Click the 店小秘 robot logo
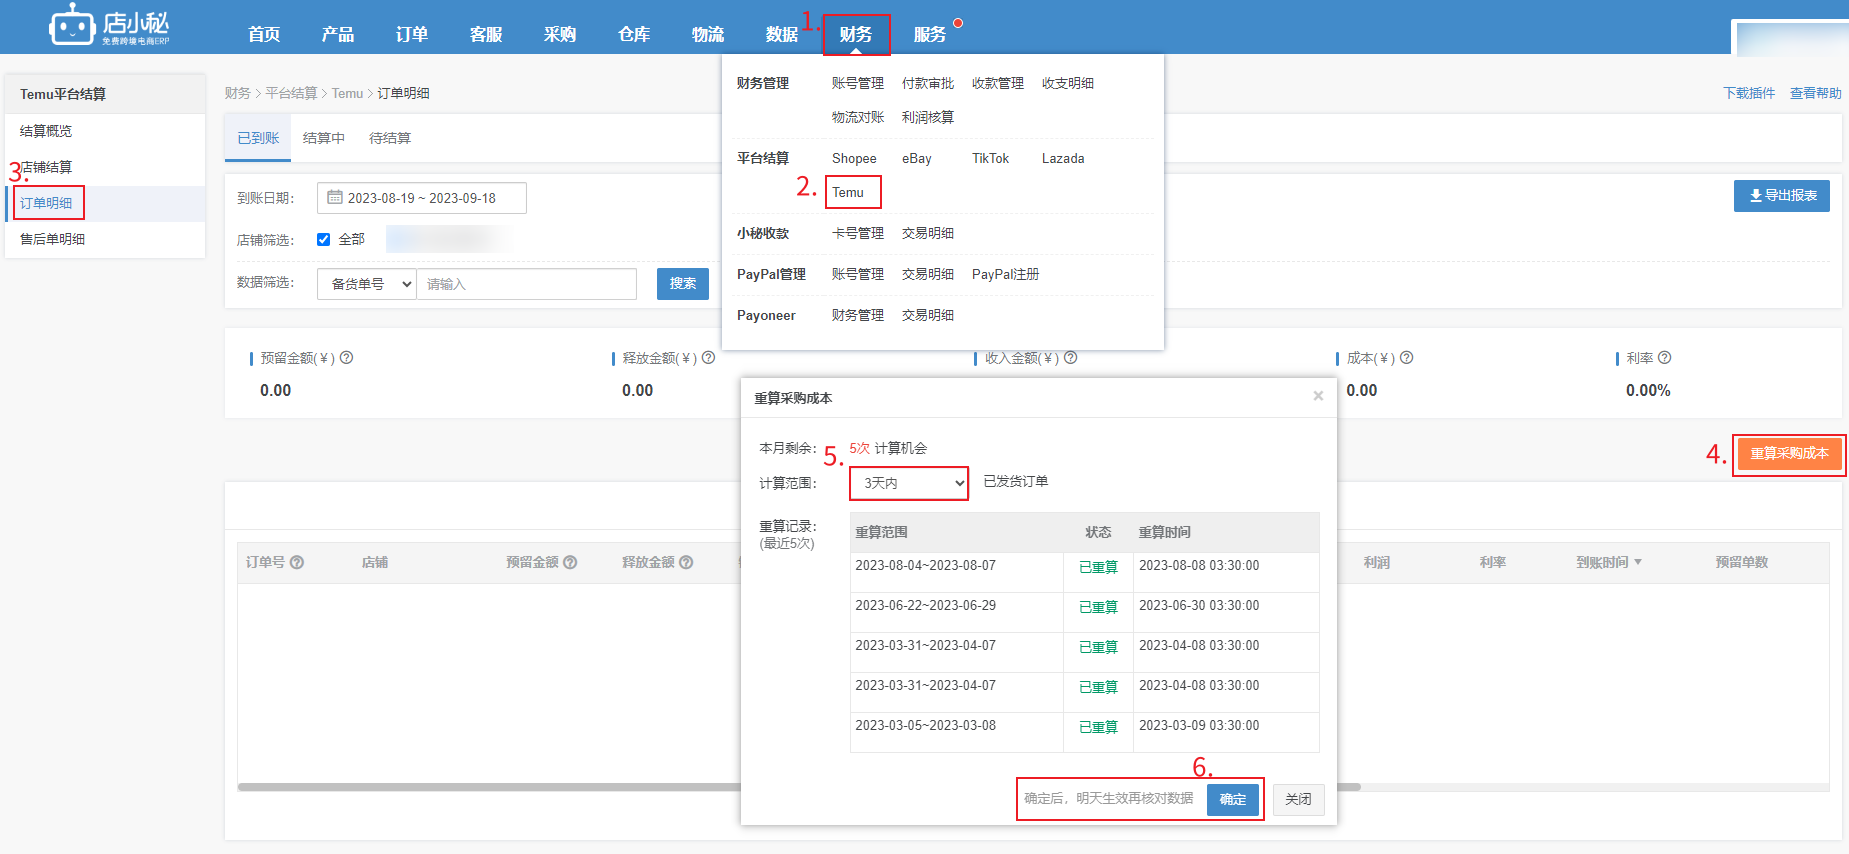This screenshot has width=1849, height=854. coord(109,26)
